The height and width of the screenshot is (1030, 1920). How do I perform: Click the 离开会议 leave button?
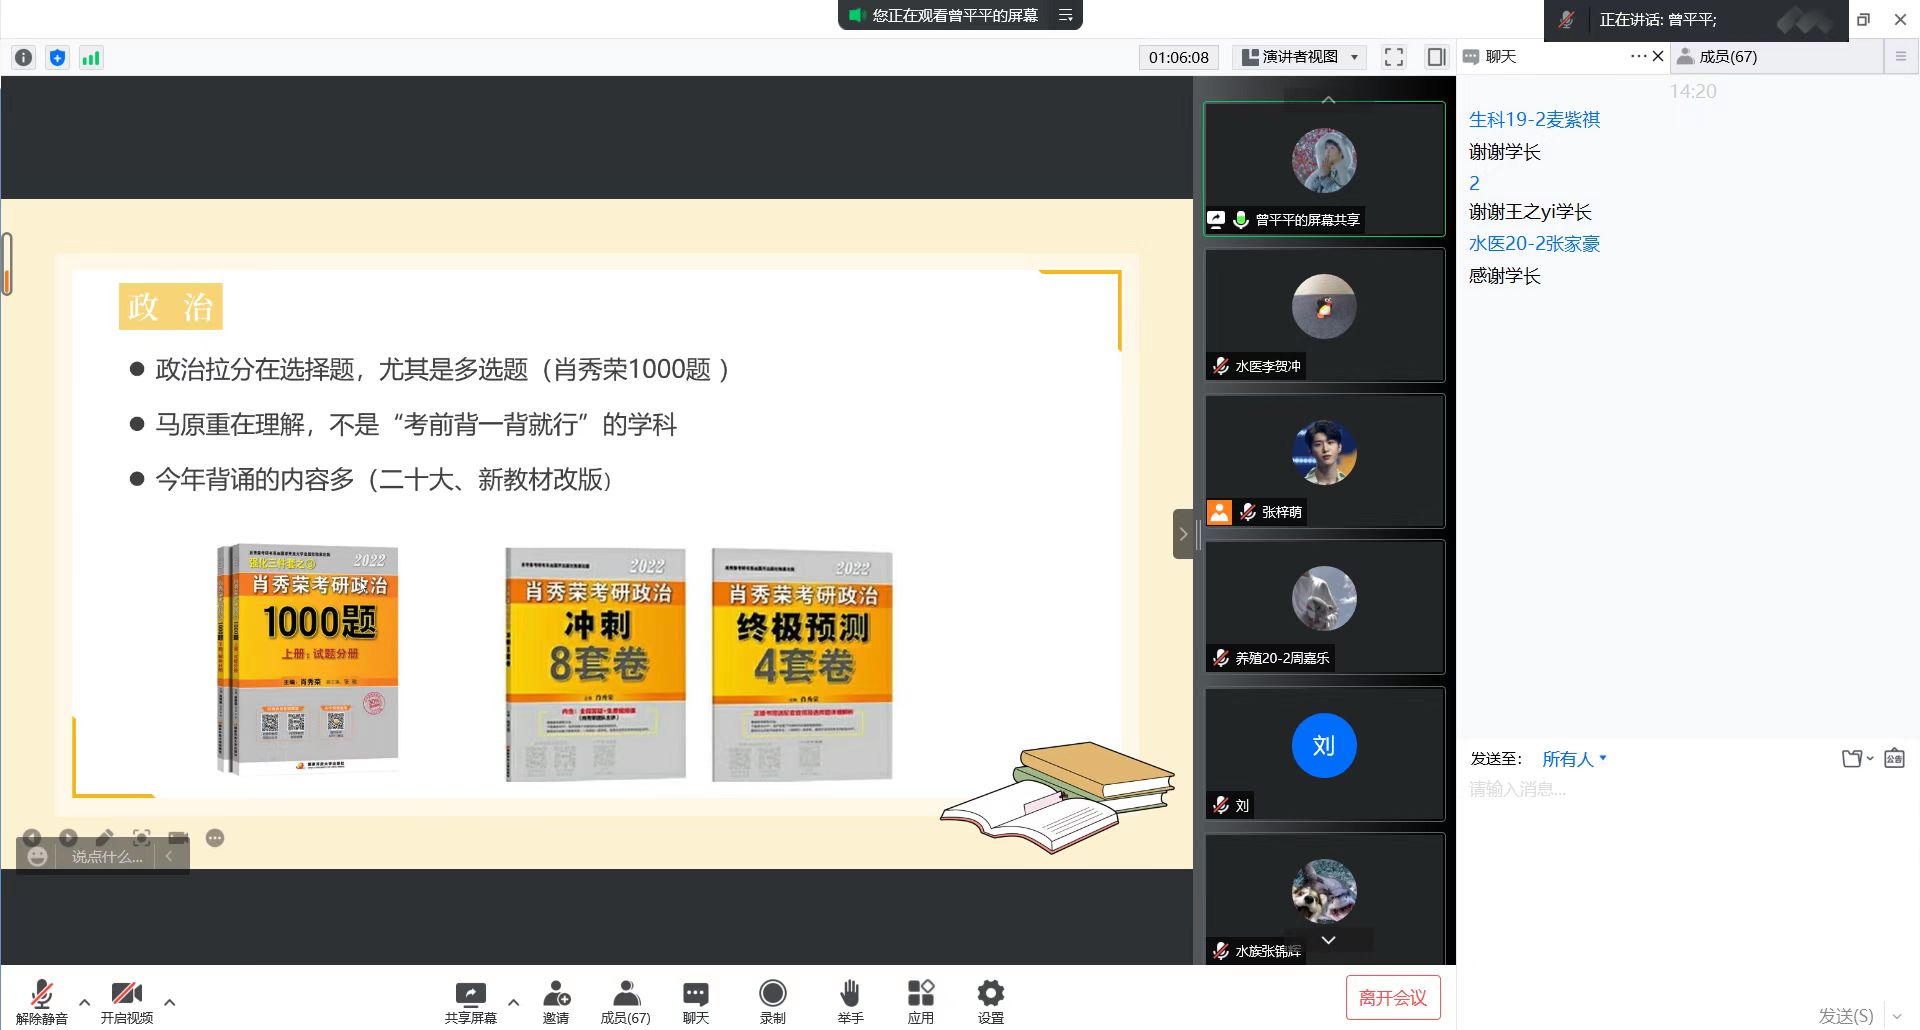[x=1393, y=997]
